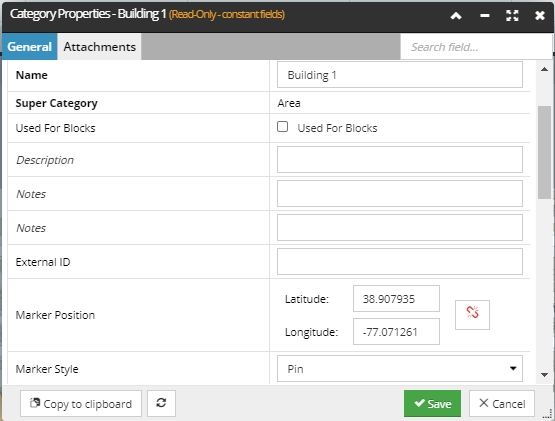Copy properties to clipboard
Screen dimensions: 555x421
[x=81, y=403]
